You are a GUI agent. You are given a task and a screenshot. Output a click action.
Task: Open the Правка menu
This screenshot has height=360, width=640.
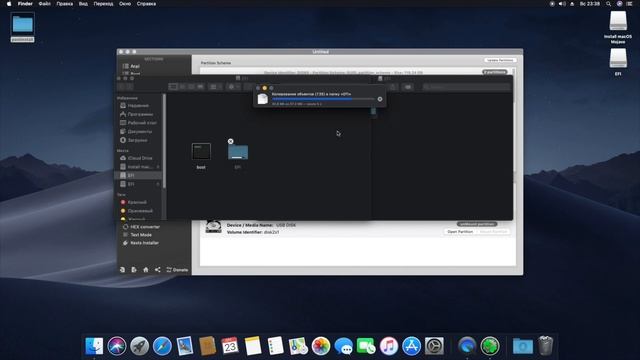pyautogui.click(x=64, y=4)
